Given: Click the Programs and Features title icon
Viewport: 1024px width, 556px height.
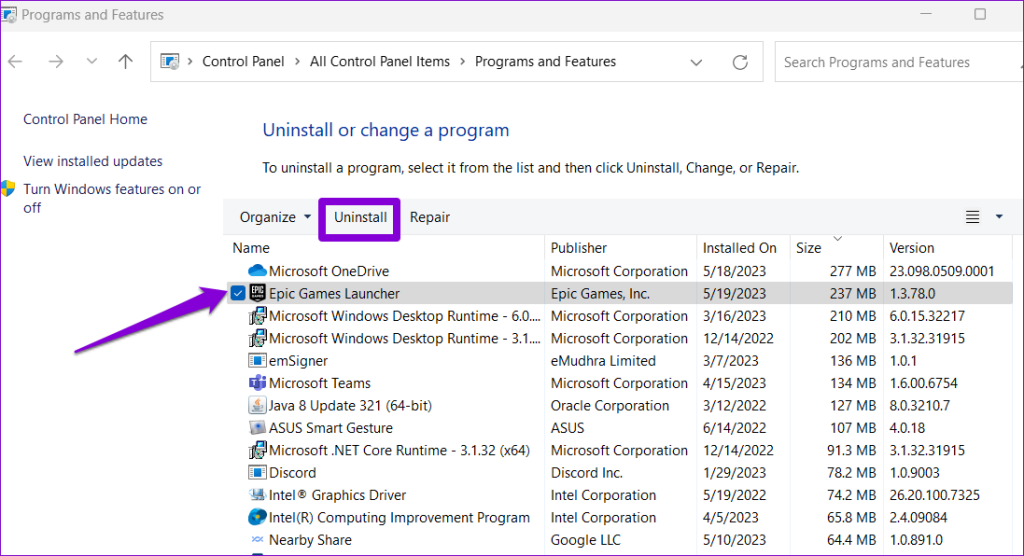Looking at the screenshot, I should pyautogui.click(x=8, y=14).
